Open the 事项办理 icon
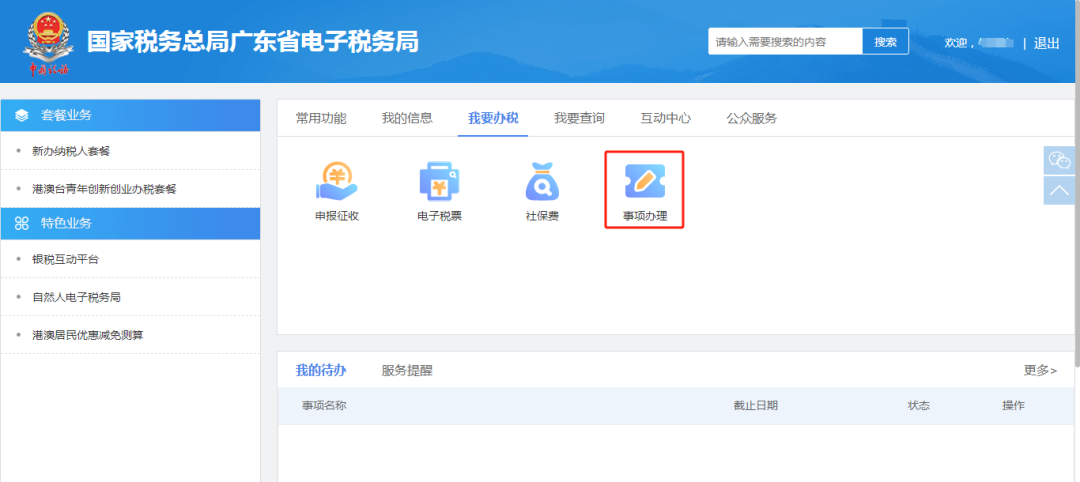 (x=645, y=192)
